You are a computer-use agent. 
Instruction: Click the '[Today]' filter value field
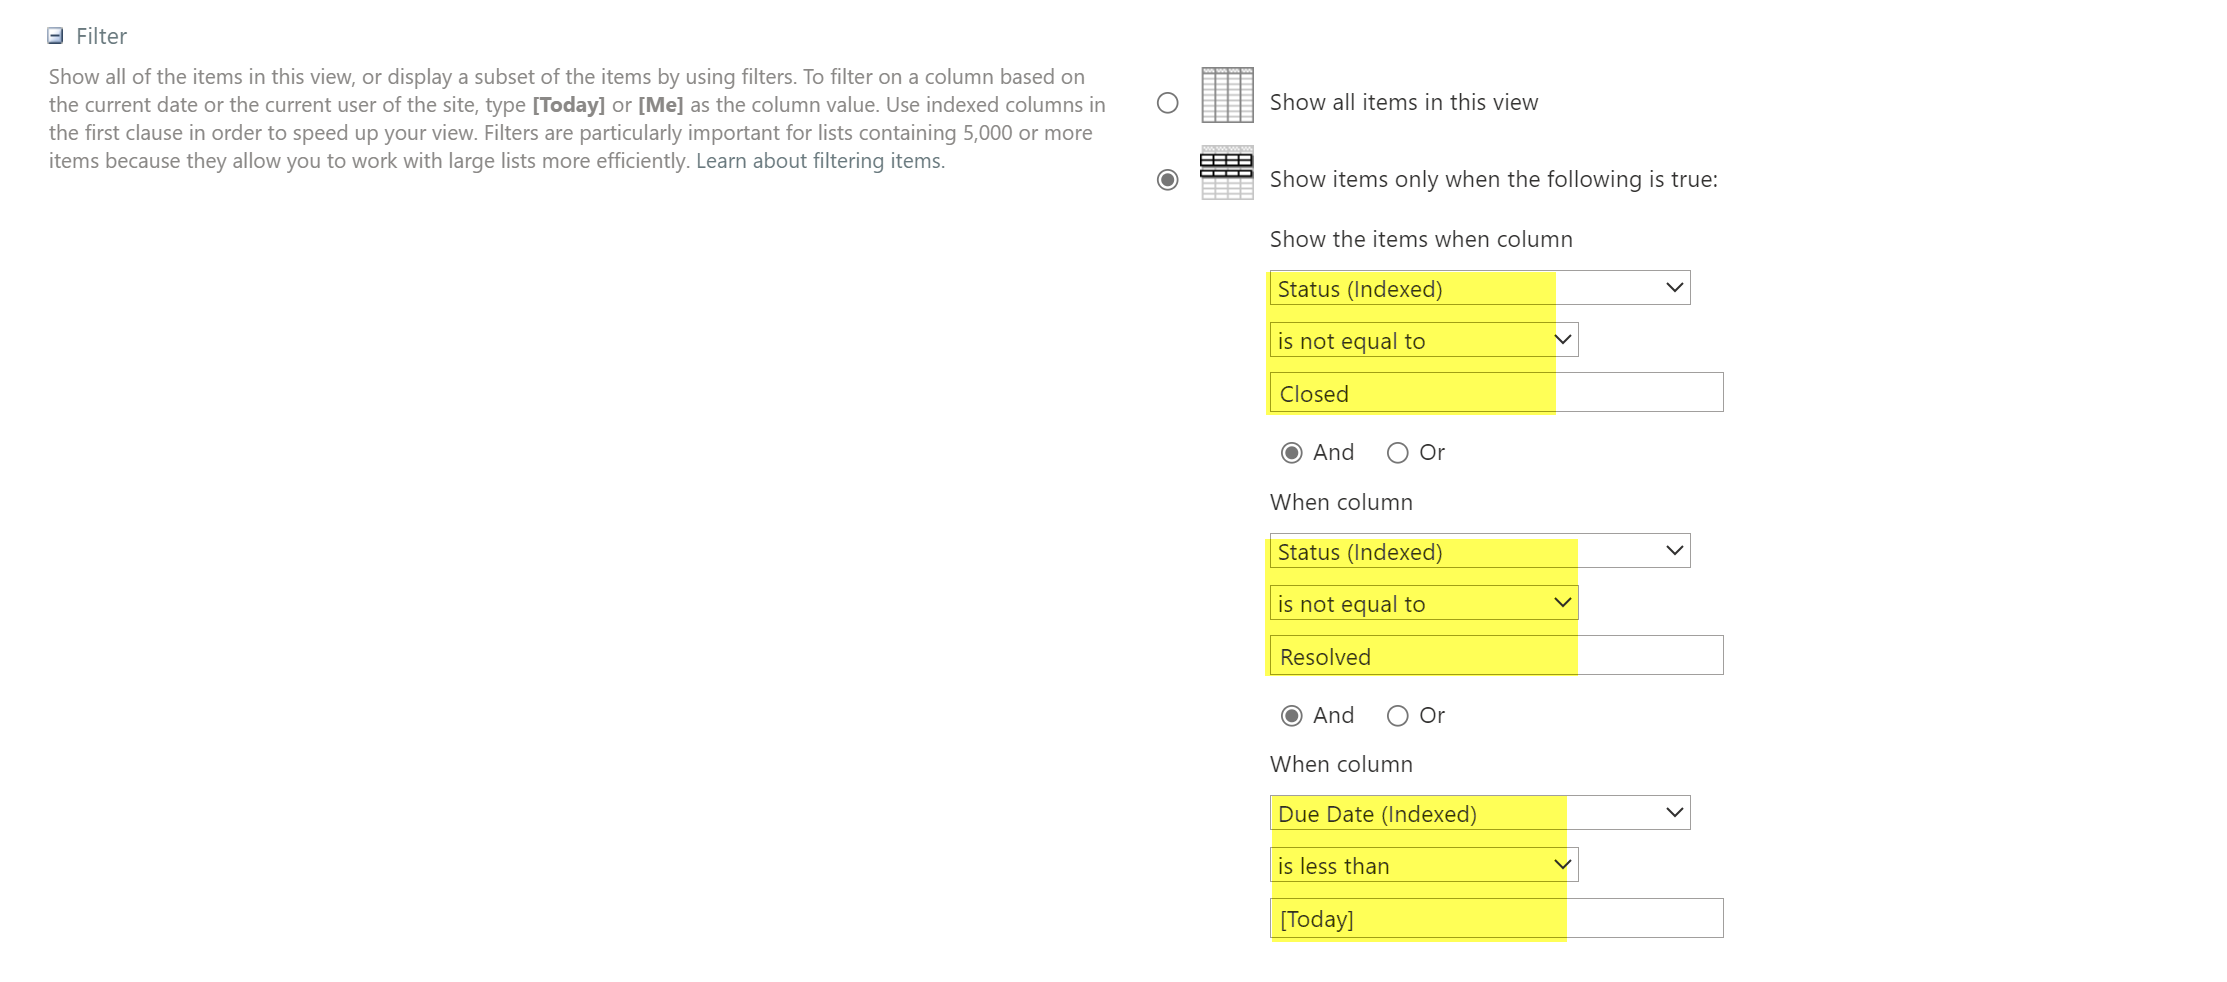pyautogui.click(x=1495, y=918)
